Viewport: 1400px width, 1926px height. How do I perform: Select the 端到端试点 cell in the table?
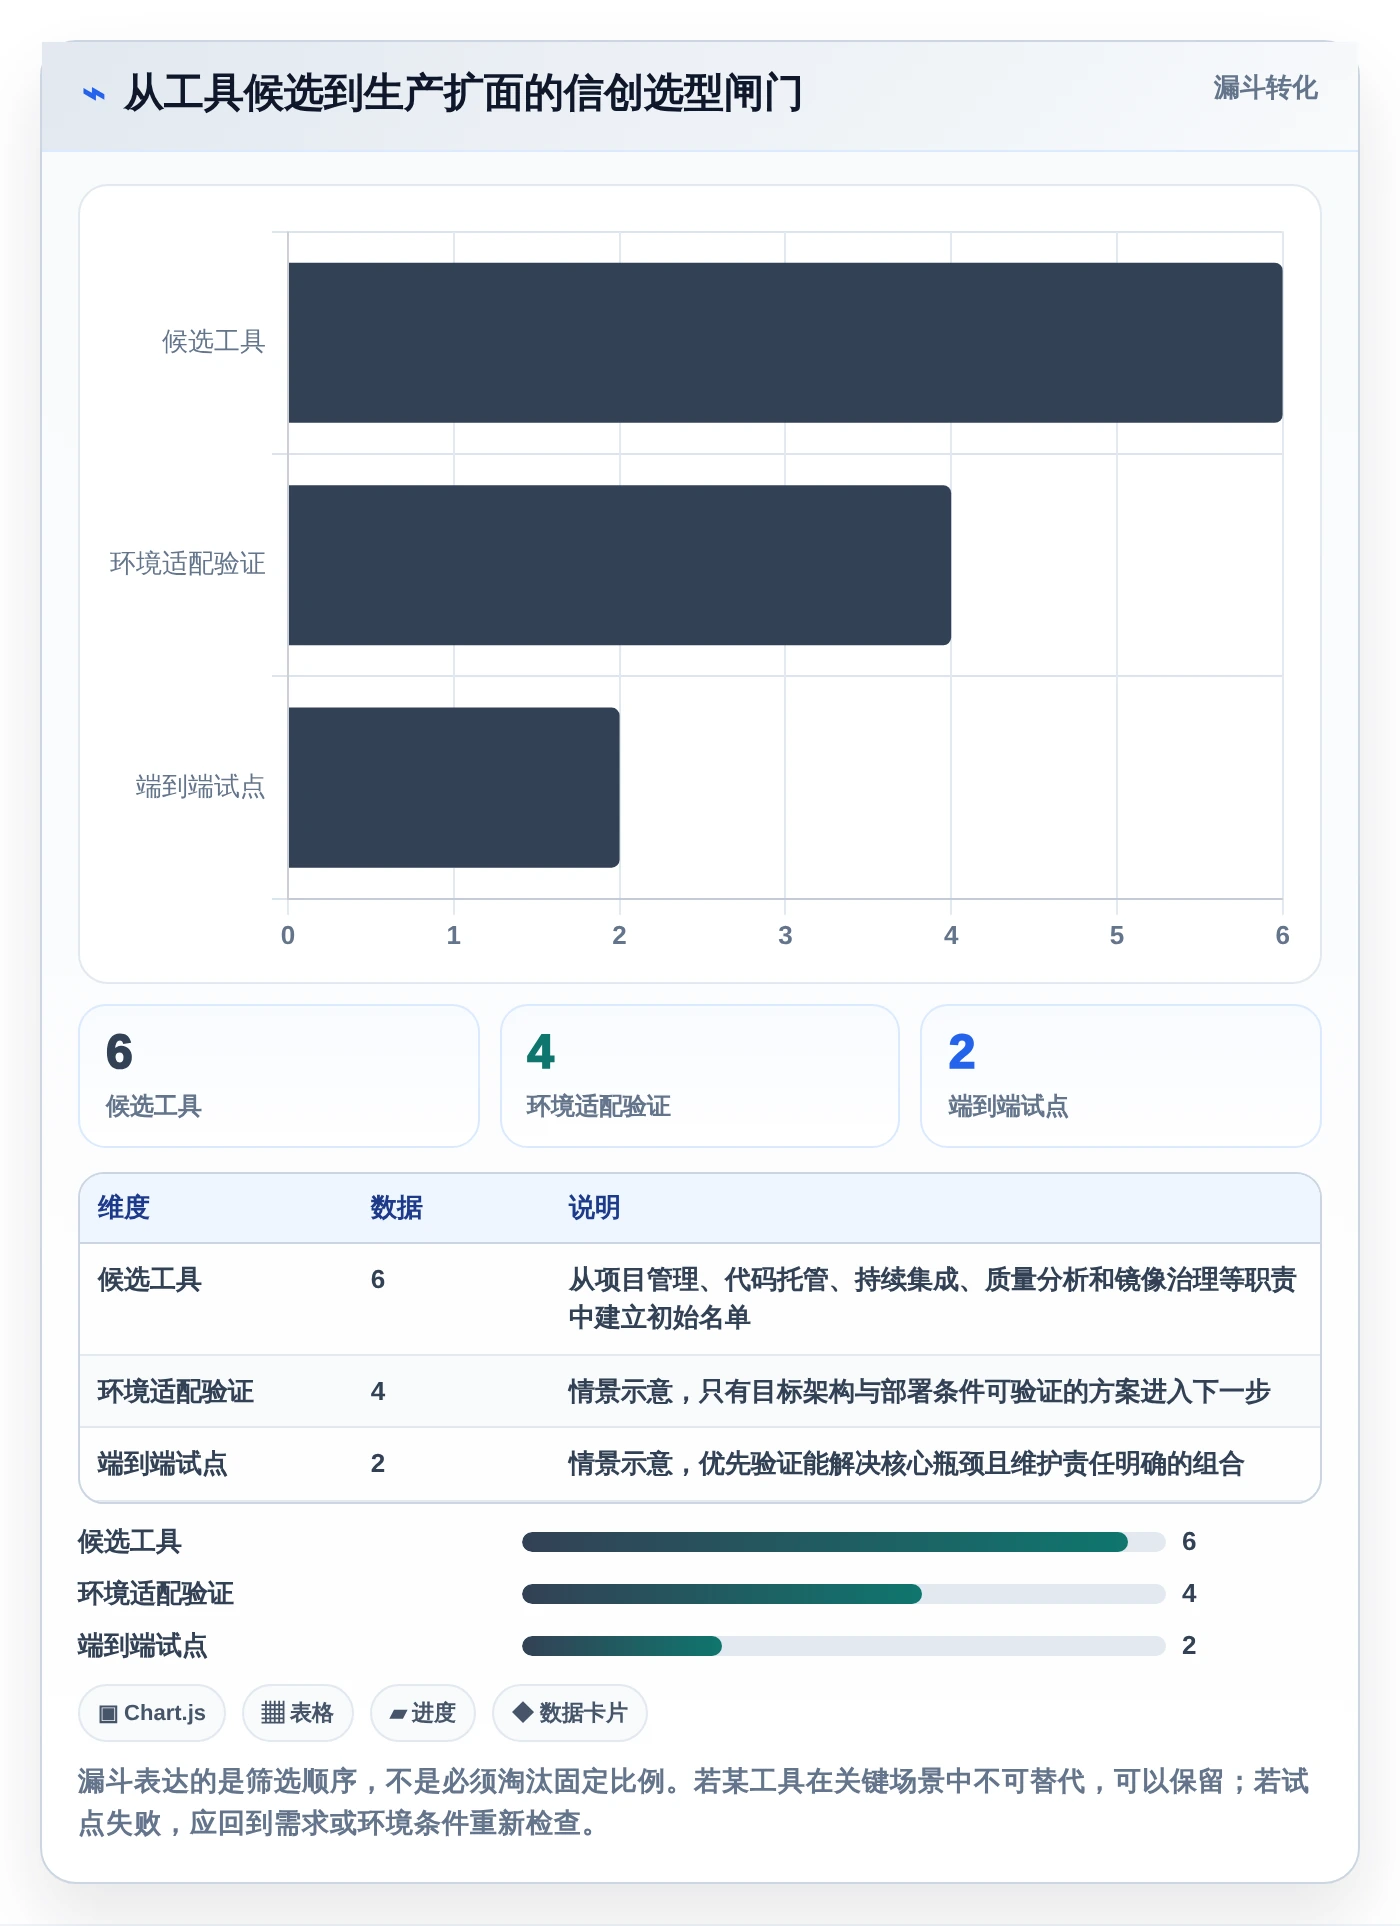[x=162, y=1464]
